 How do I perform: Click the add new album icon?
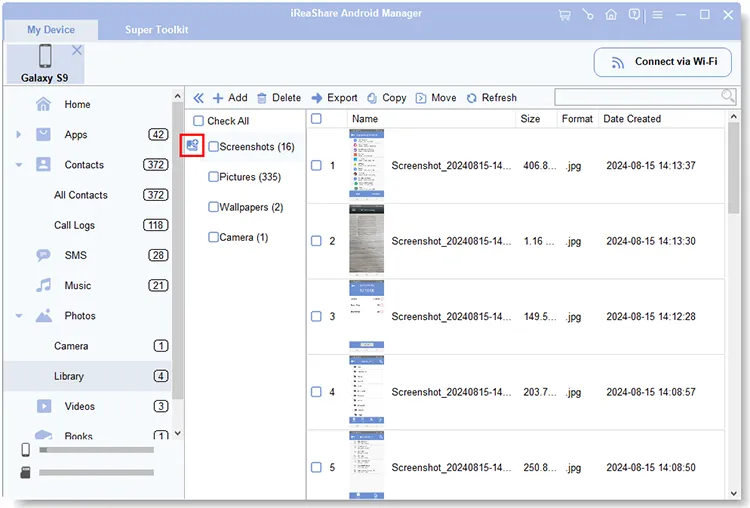(x=192, y=145)
